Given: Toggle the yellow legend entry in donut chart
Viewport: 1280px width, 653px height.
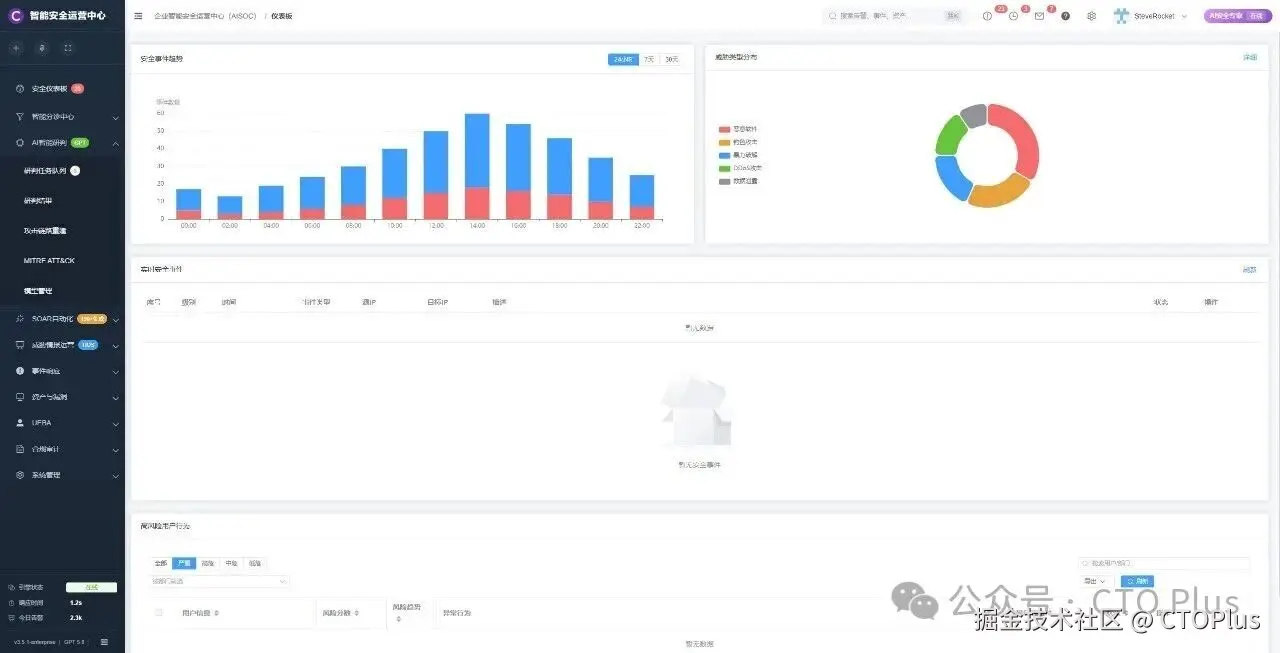Looking at the screenshot, I should pyautogui.click(x=738, y=142).
